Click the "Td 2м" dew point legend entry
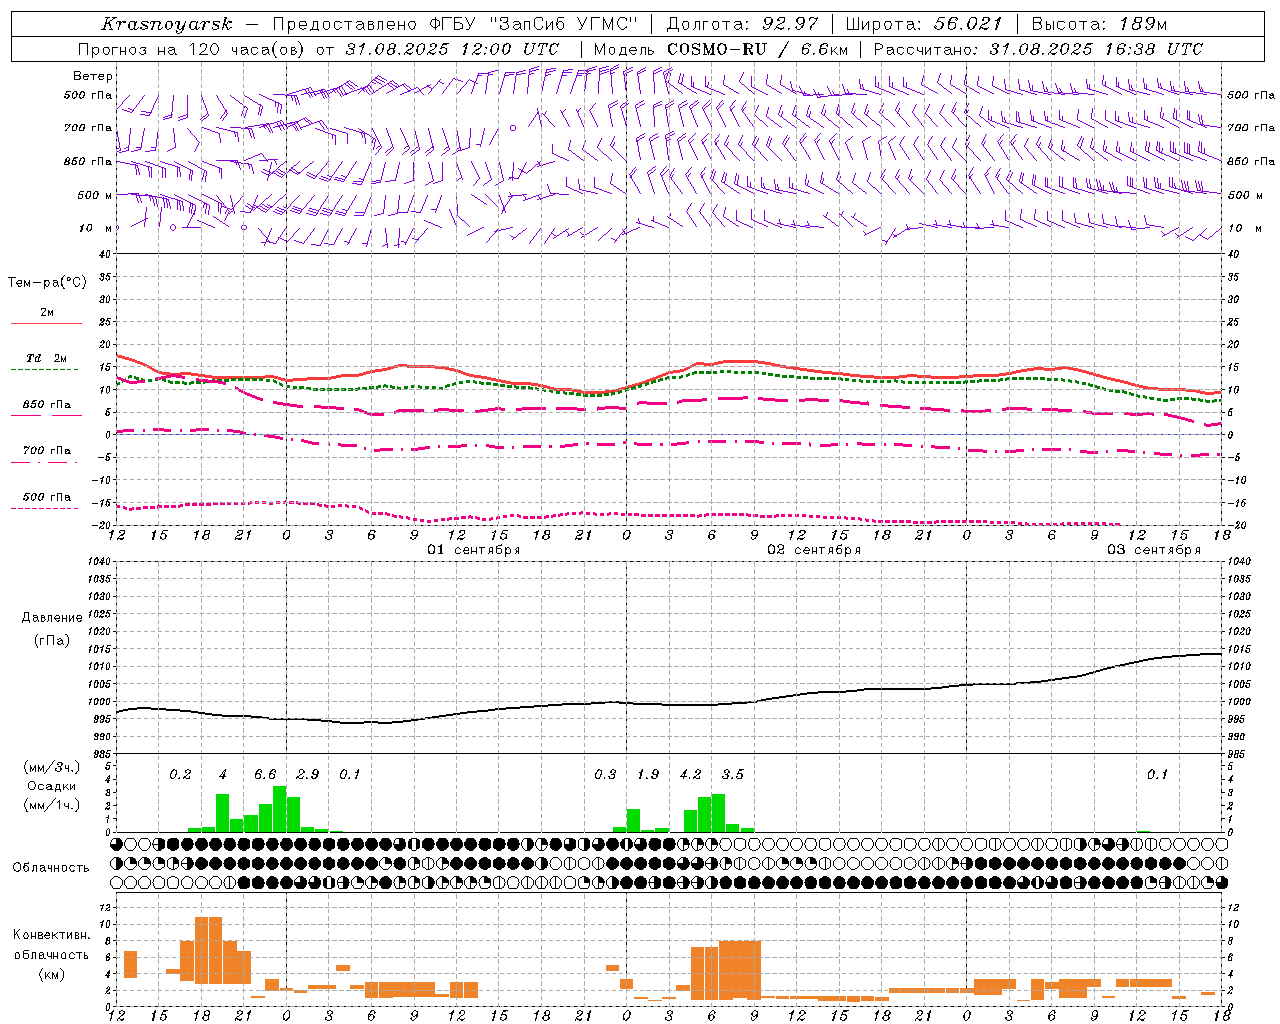The image size is (1280, 1024). coord(47,358)
